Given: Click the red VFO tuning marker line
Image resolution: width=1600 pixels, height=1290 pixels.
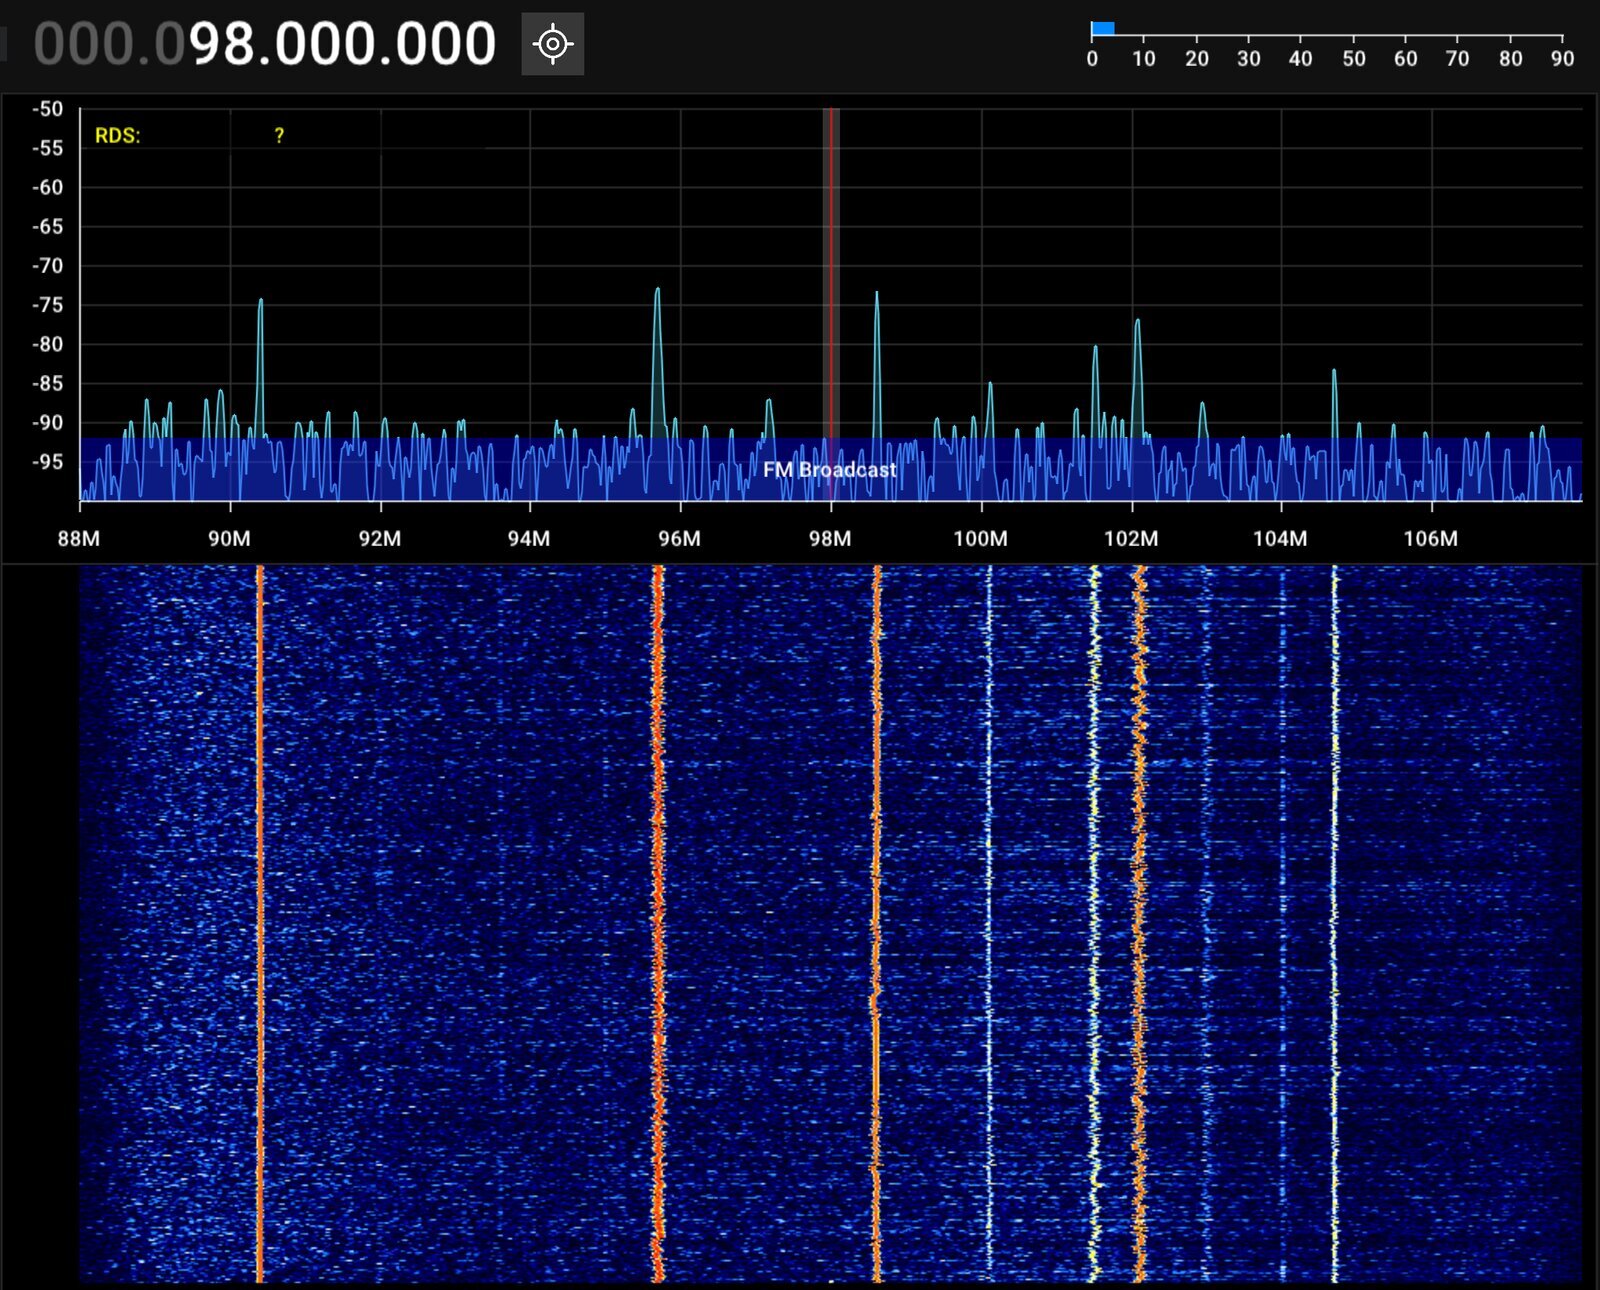Looking at the screenshot, I should click(x=832, y=304).
